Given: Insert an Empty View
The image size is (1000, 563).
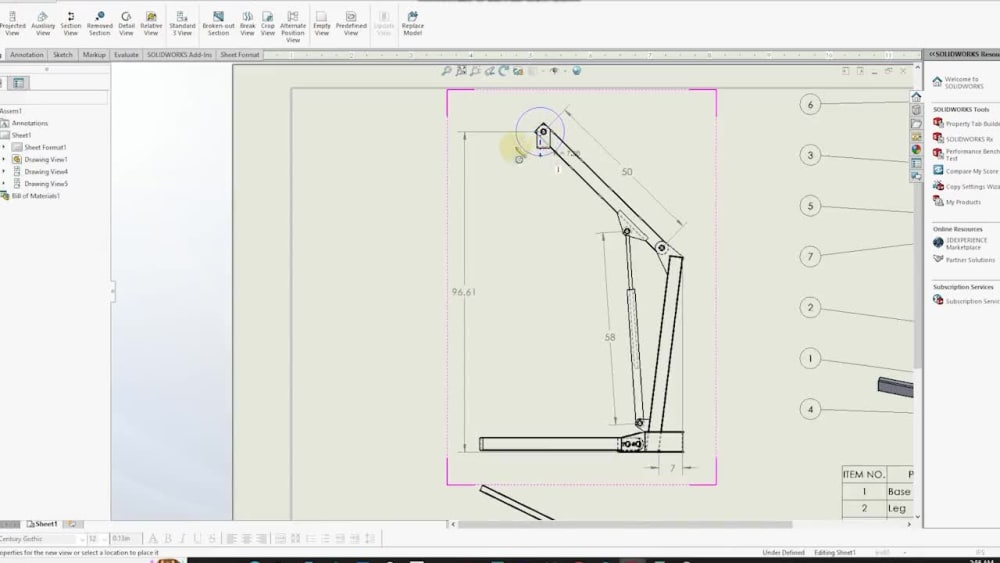Looking at the screenshot, I should coord(321,24).
